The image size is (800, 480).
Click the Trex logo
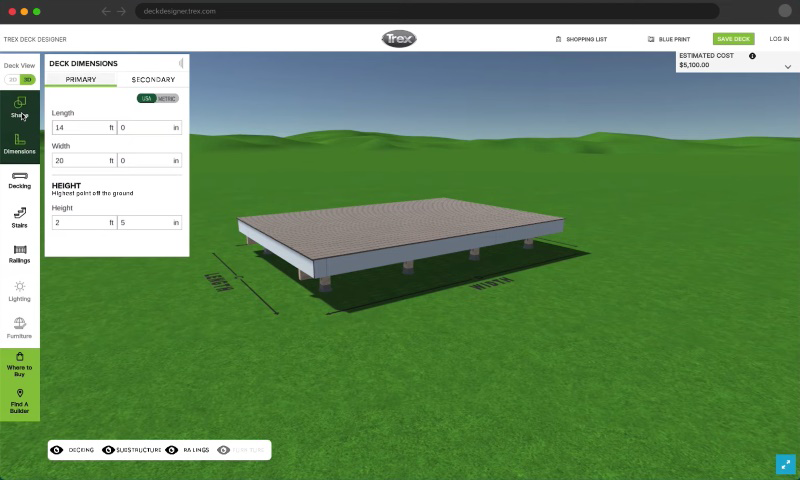point(399,39)
